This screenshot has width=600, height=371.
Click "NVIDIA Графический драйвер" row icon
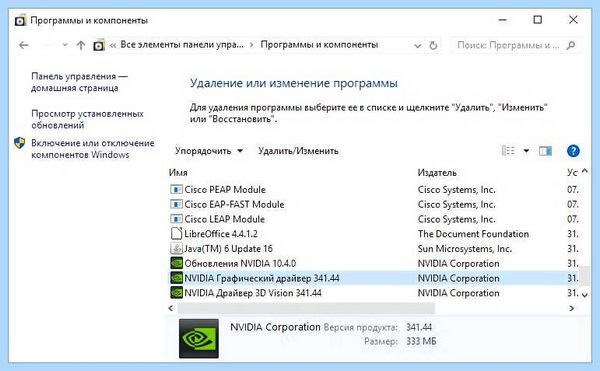176,278
